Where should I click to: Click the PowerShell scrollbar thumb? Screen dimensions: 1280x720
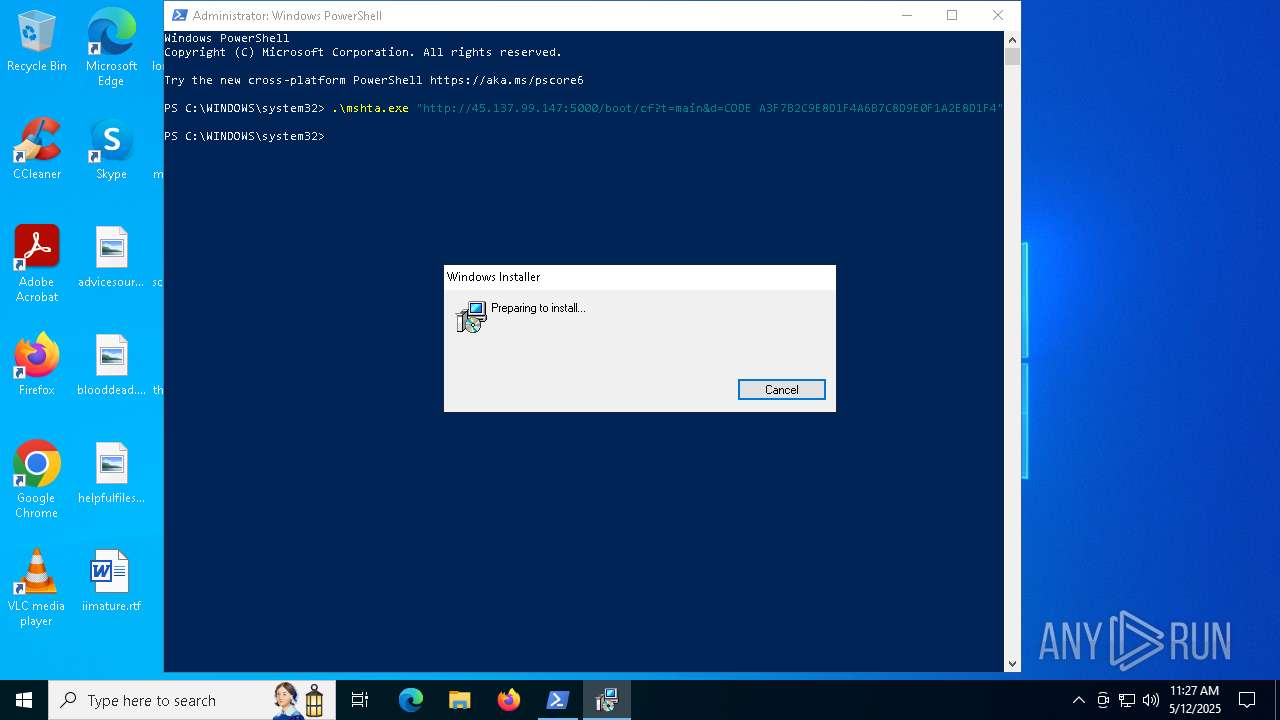(x=1012, y=57)
